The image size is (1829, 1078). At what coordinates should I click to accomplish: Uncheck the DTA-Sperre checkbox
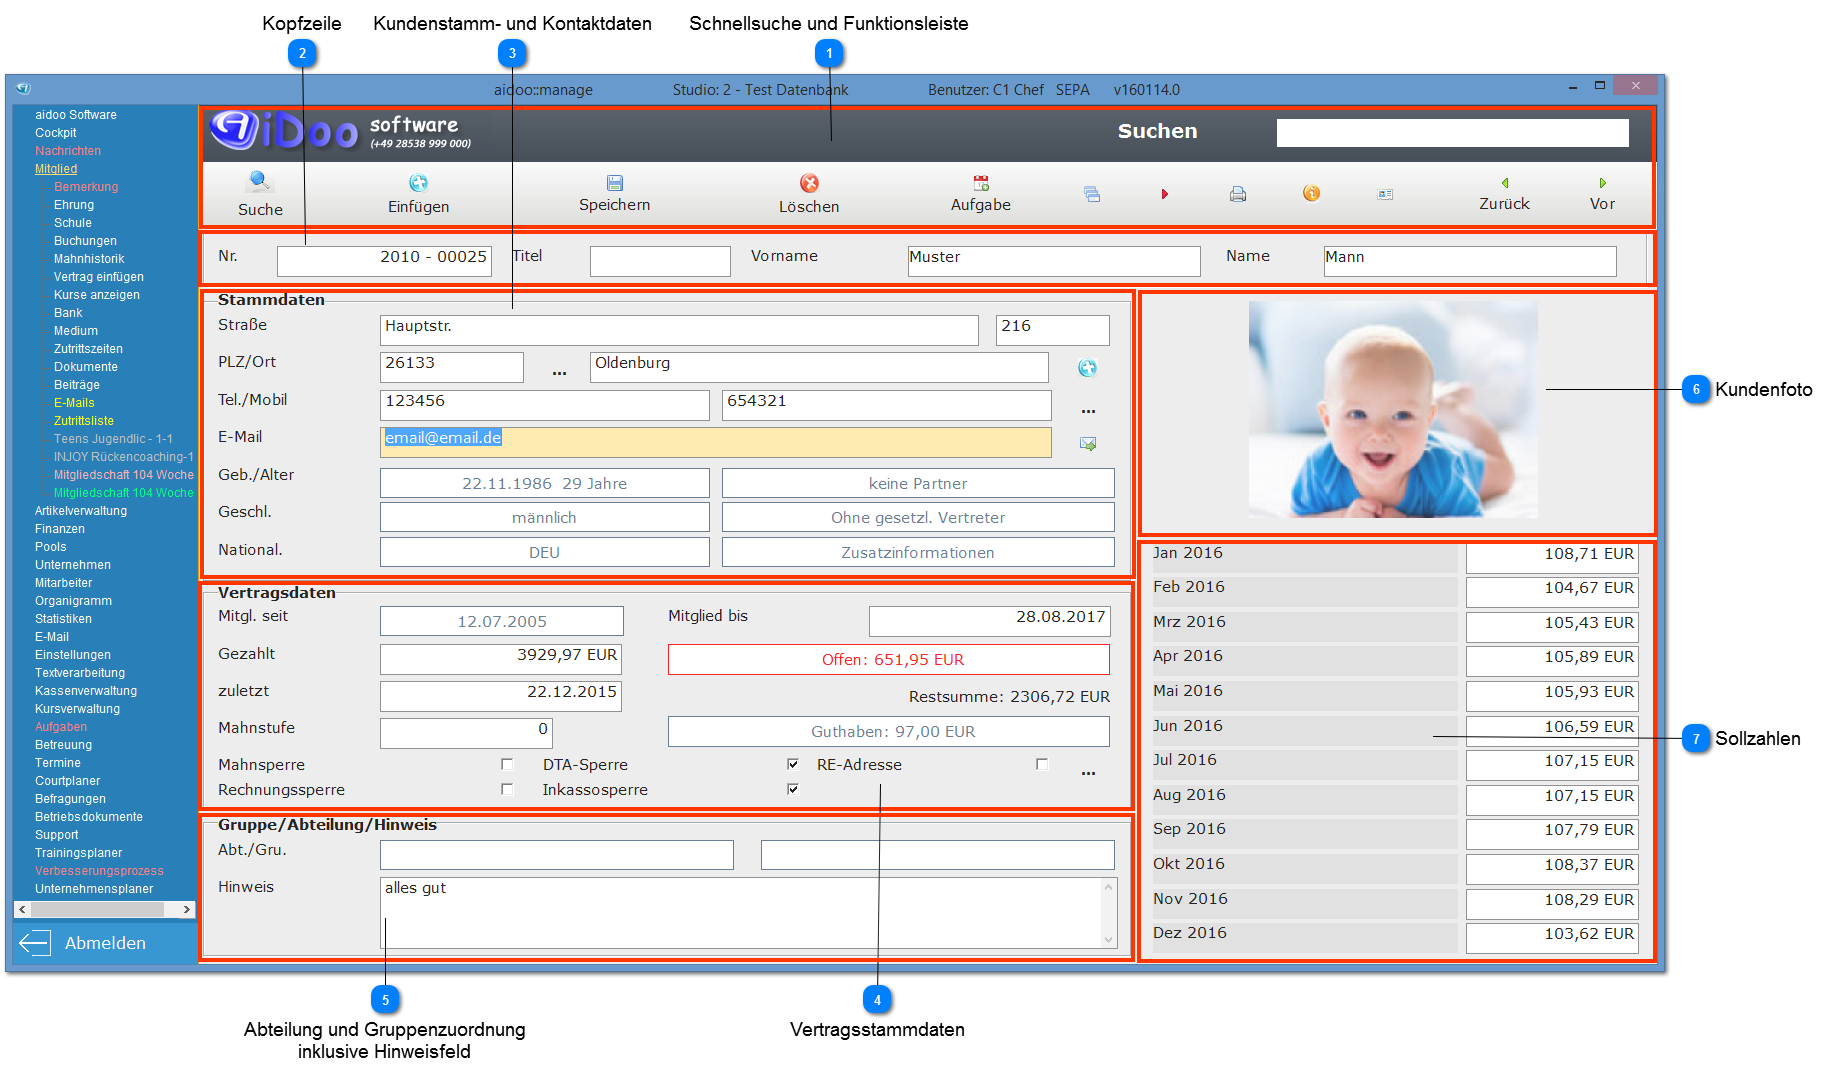tap(793, 764)
